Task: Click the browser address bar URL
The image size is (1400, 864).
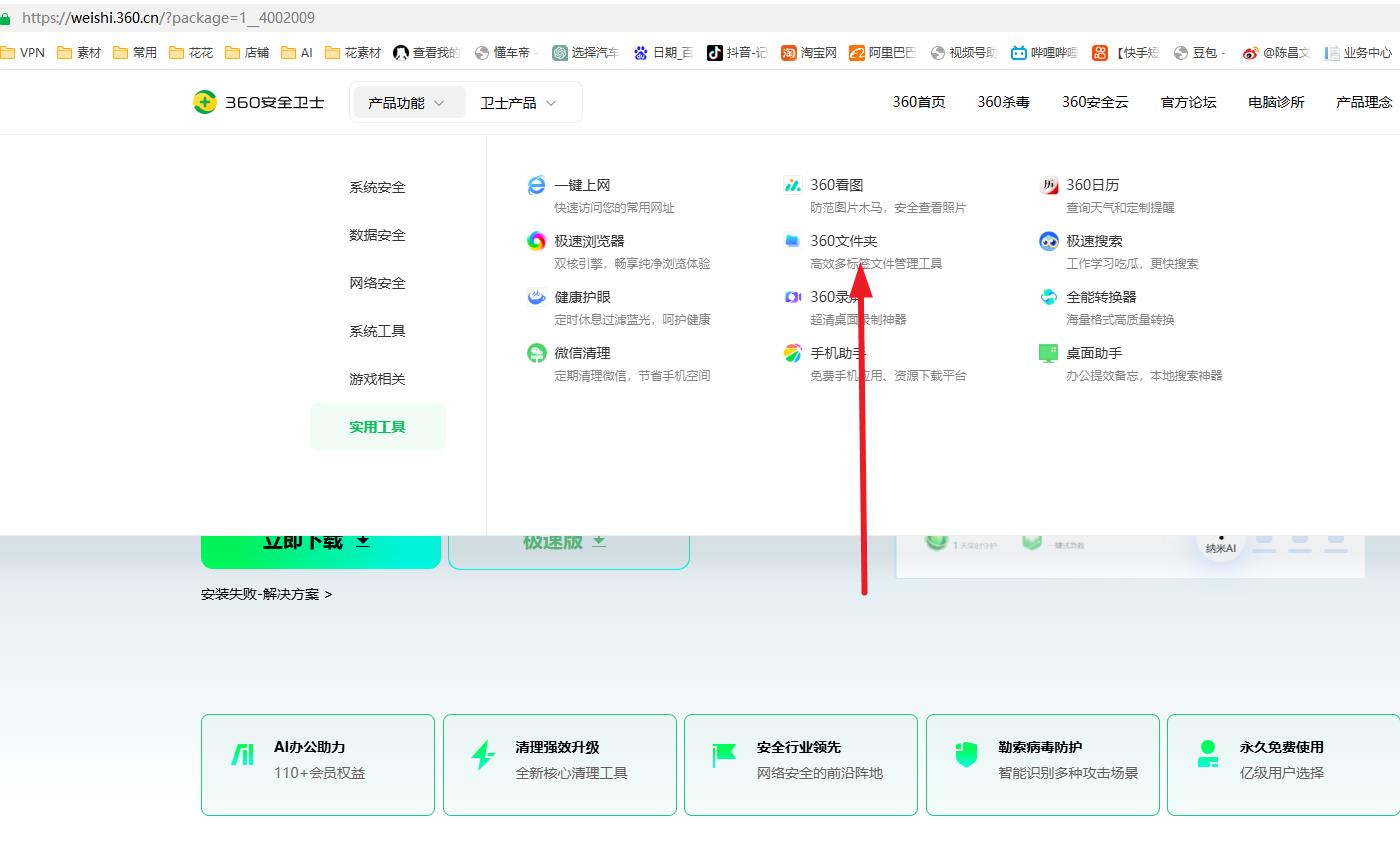Action: [168, 17]
